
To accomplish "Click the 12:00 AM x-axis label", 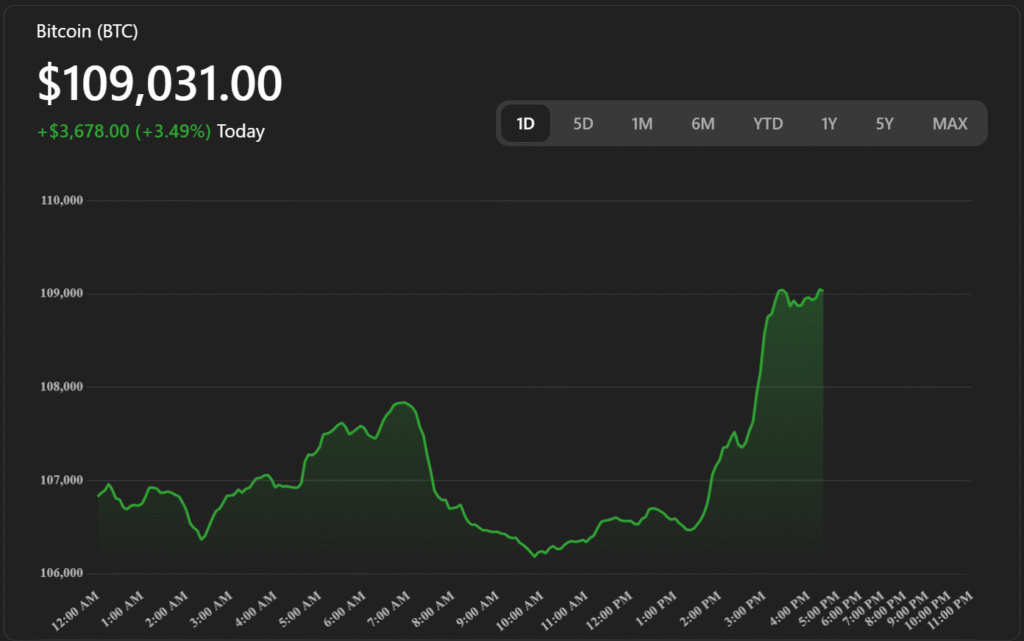I will [76, 610].
